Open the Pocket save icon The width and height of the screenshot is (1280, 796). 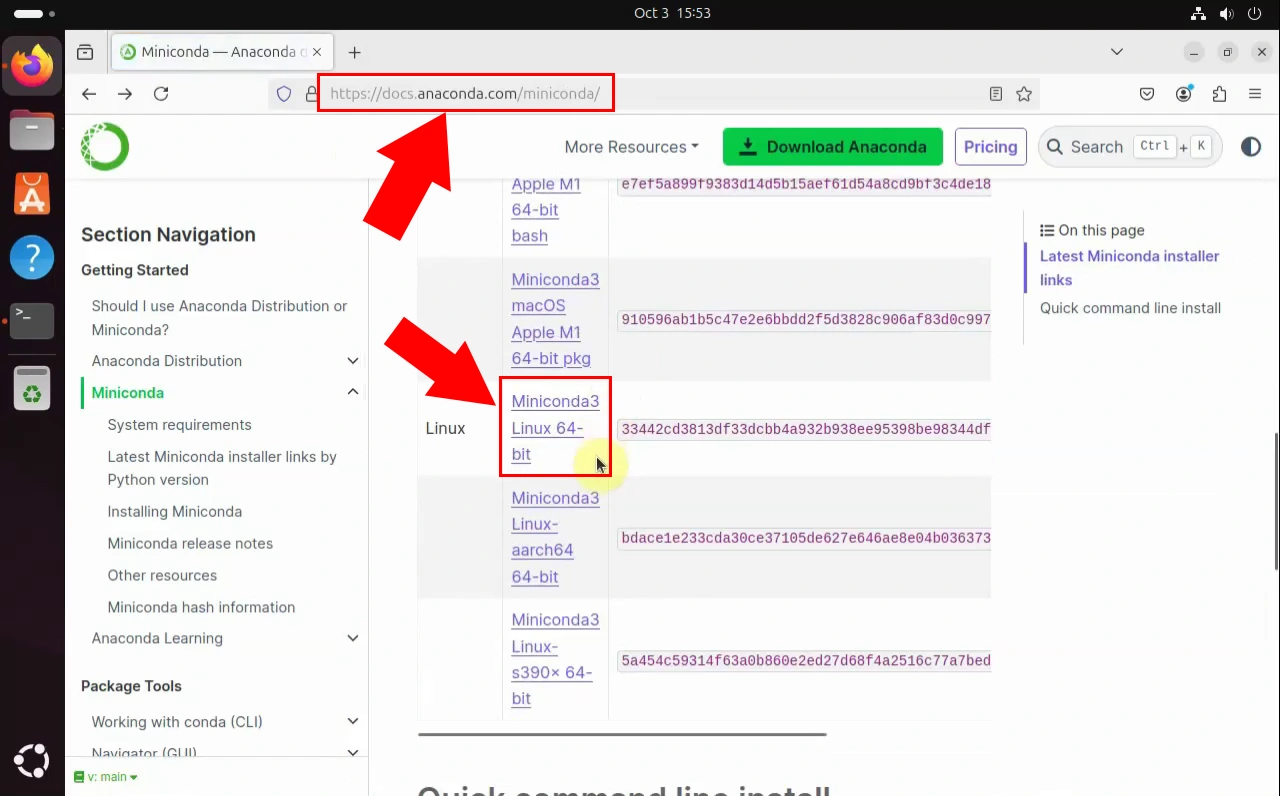click(1148, 94)
